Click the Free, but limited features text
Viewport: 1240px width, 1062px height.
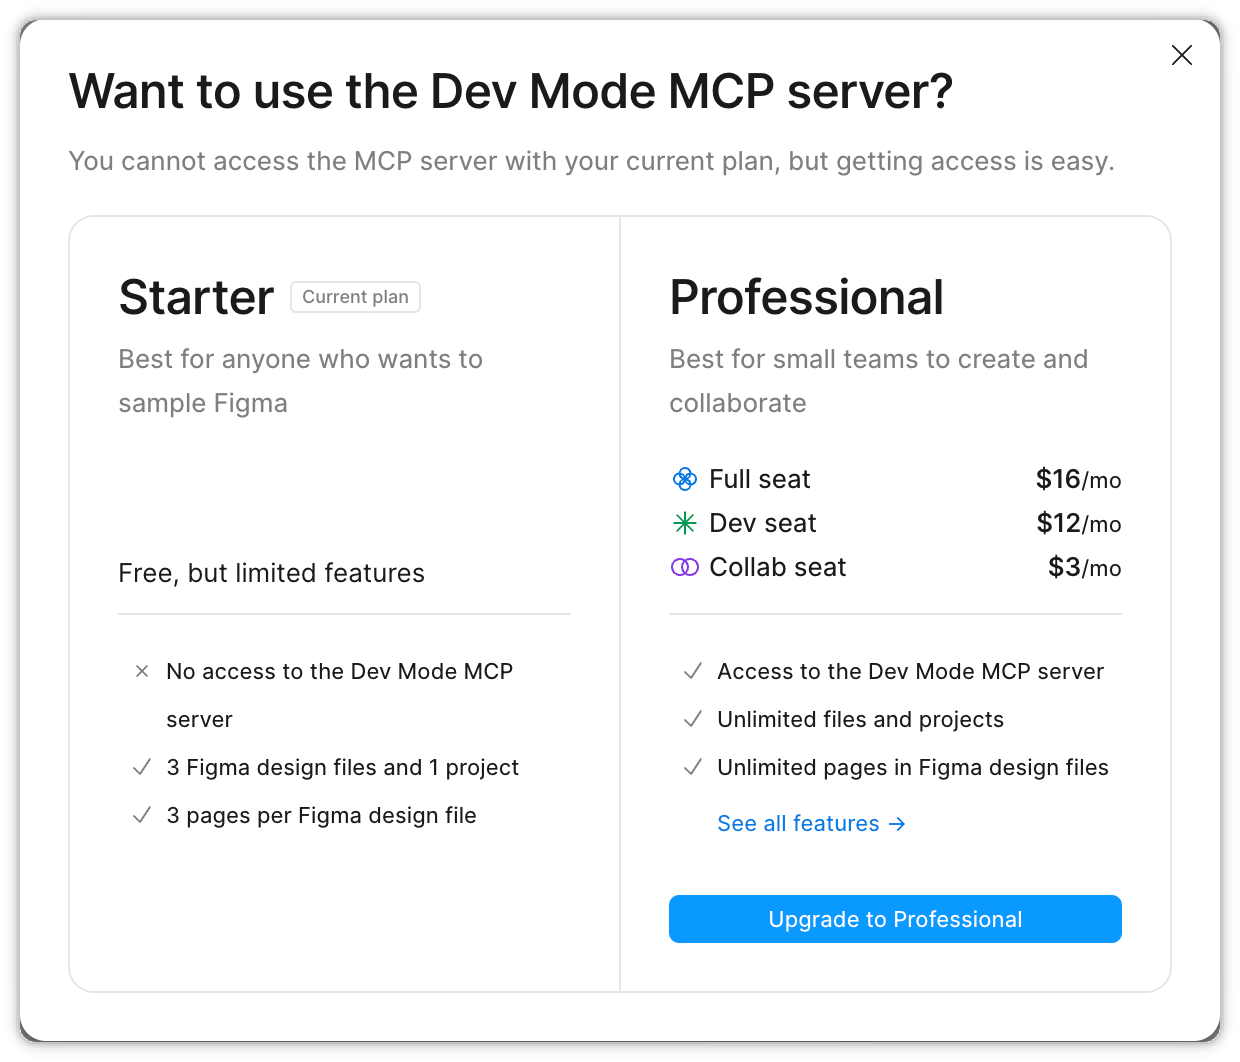[271, 573]
